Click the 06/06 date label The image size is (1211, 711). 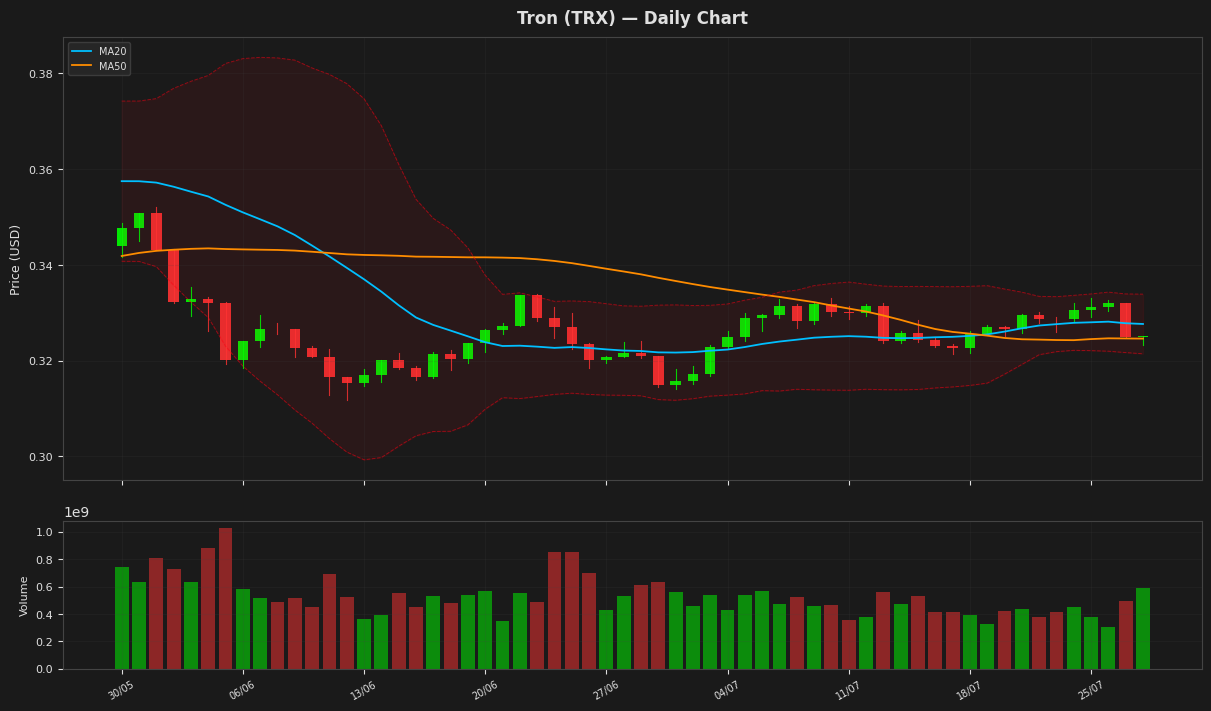pyautogui.click(x=243, y=690)
